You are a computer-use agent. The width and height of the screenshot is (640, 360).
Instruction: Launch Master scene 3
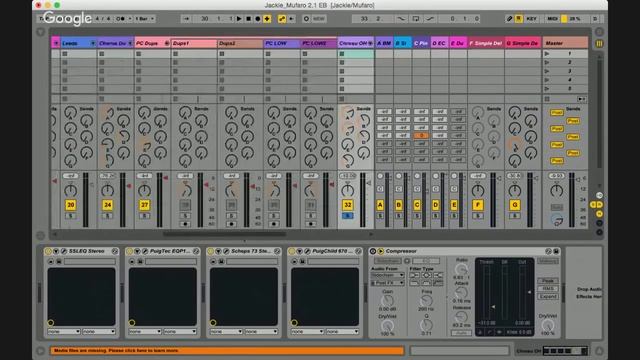(547, 71)
